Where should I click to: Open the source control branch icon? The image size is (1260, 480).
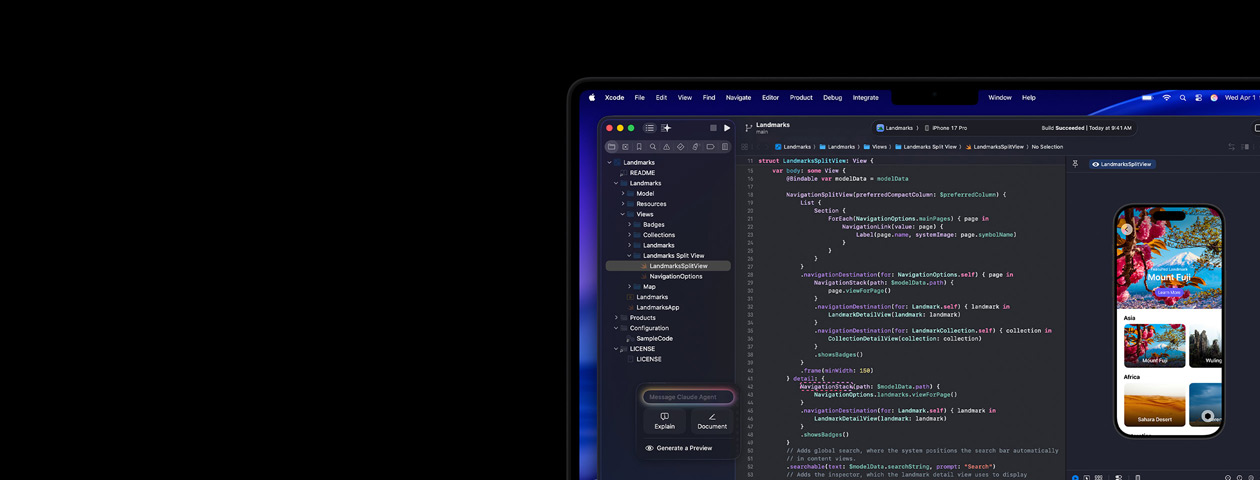(x=748, y=128)
